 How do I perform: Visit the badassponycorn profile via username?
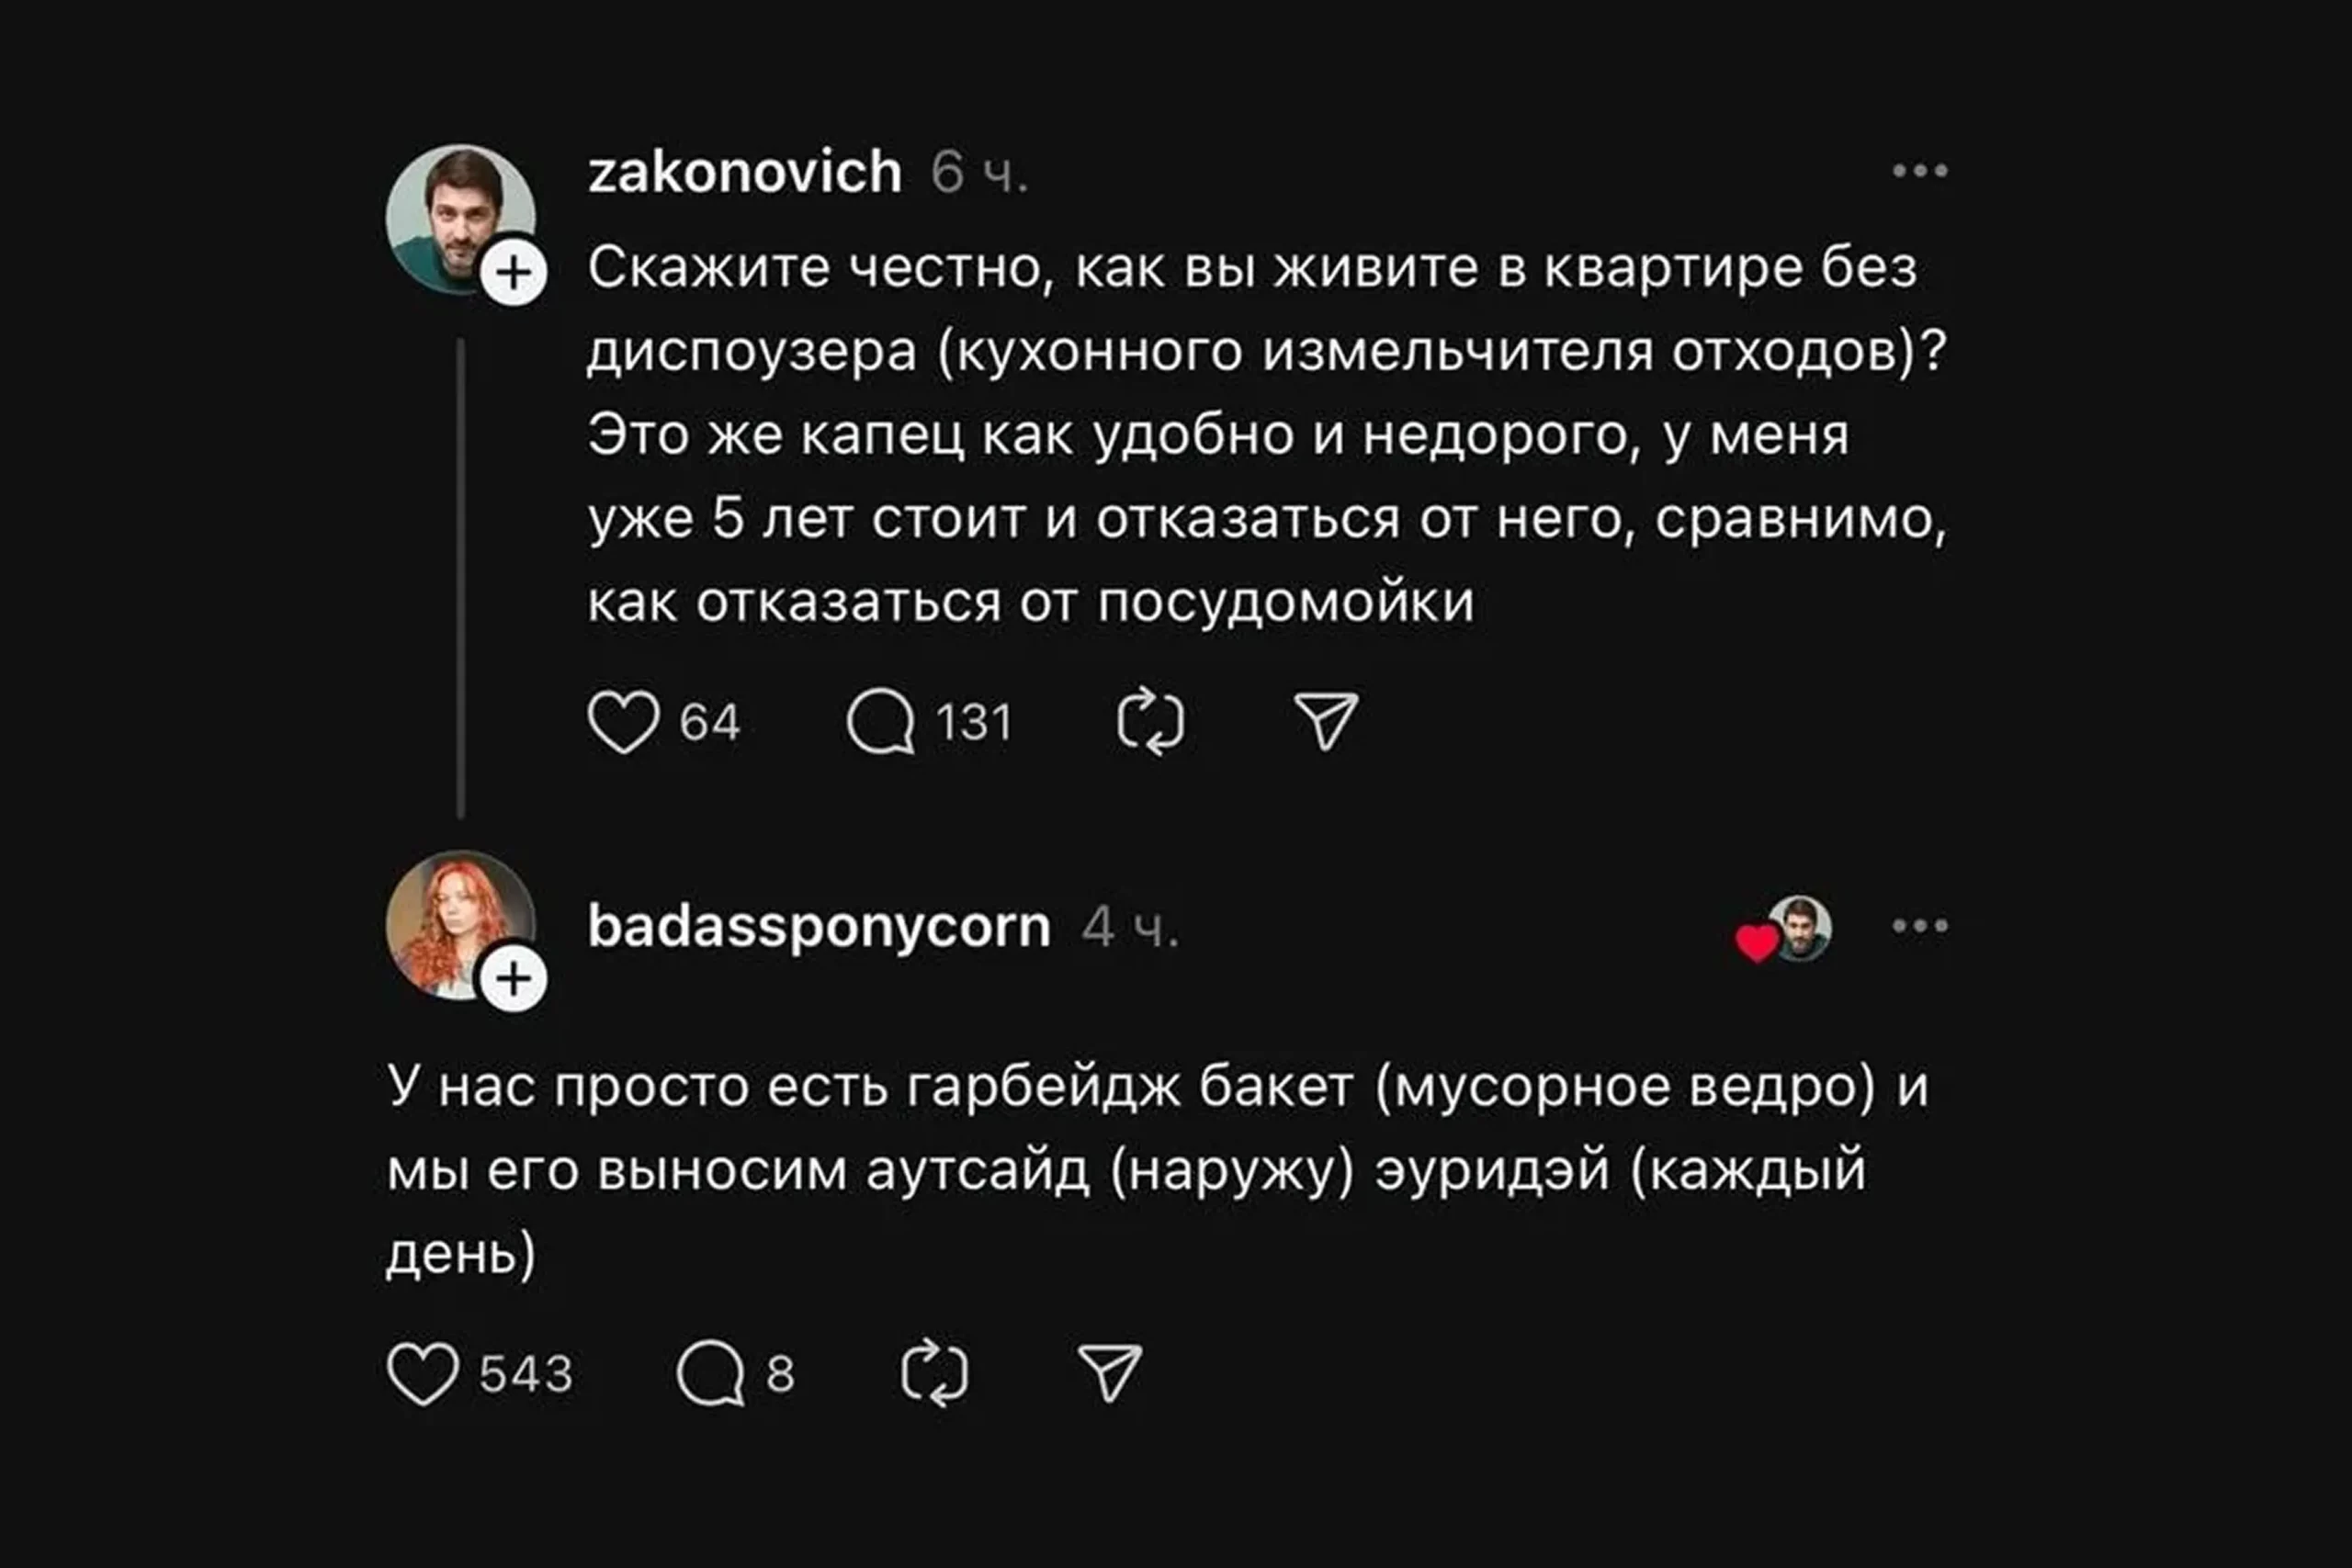819,926
